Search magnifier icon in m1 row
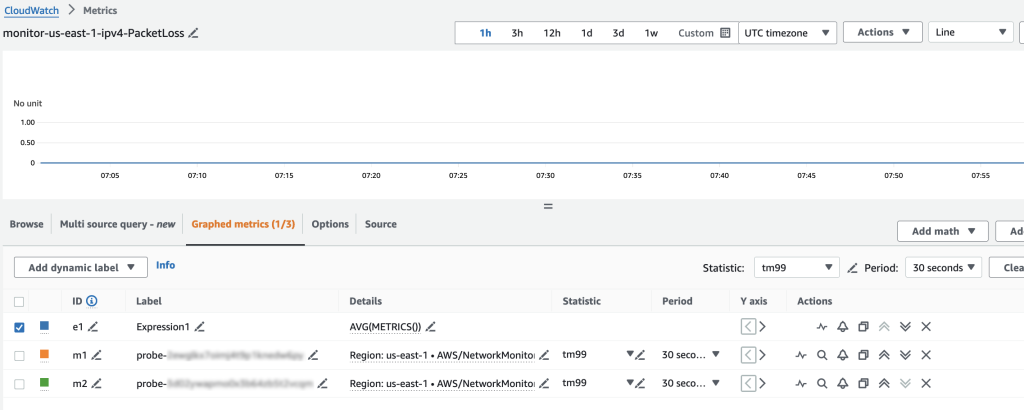The image size is (1024, 410). click(822, 355)
